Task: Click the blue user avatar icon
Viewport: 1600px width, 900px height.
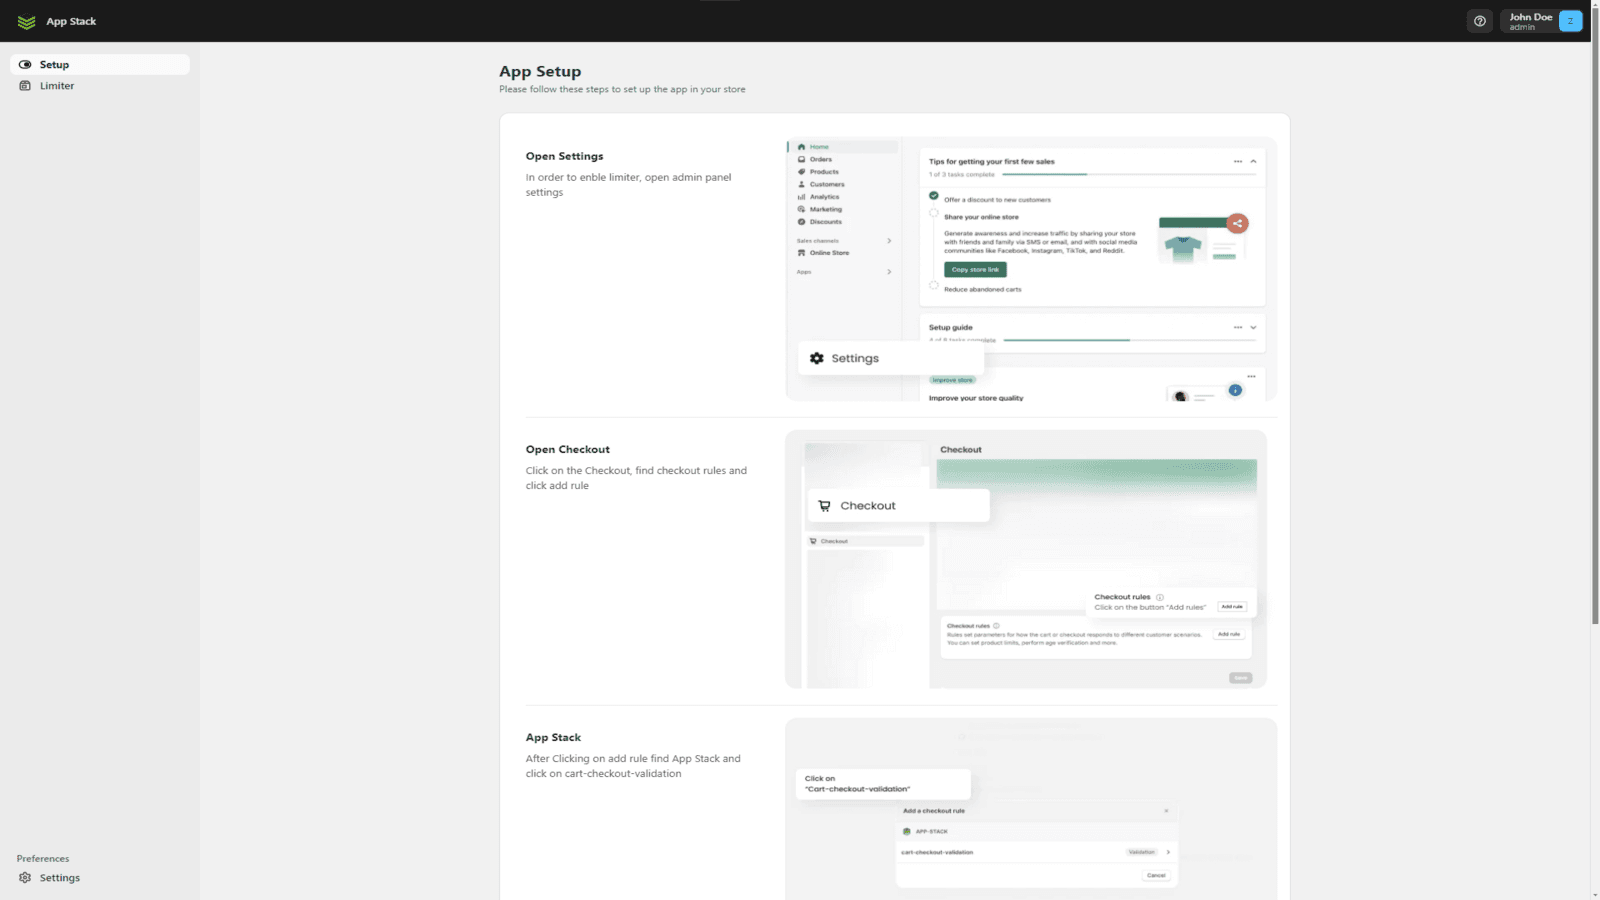Action: pyautogui.click(x=1570, y=21)
